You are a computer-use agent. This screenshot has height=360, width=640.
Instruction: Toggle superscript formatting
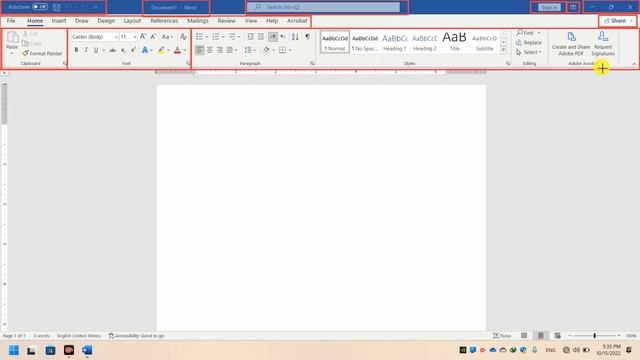[133, 50]
